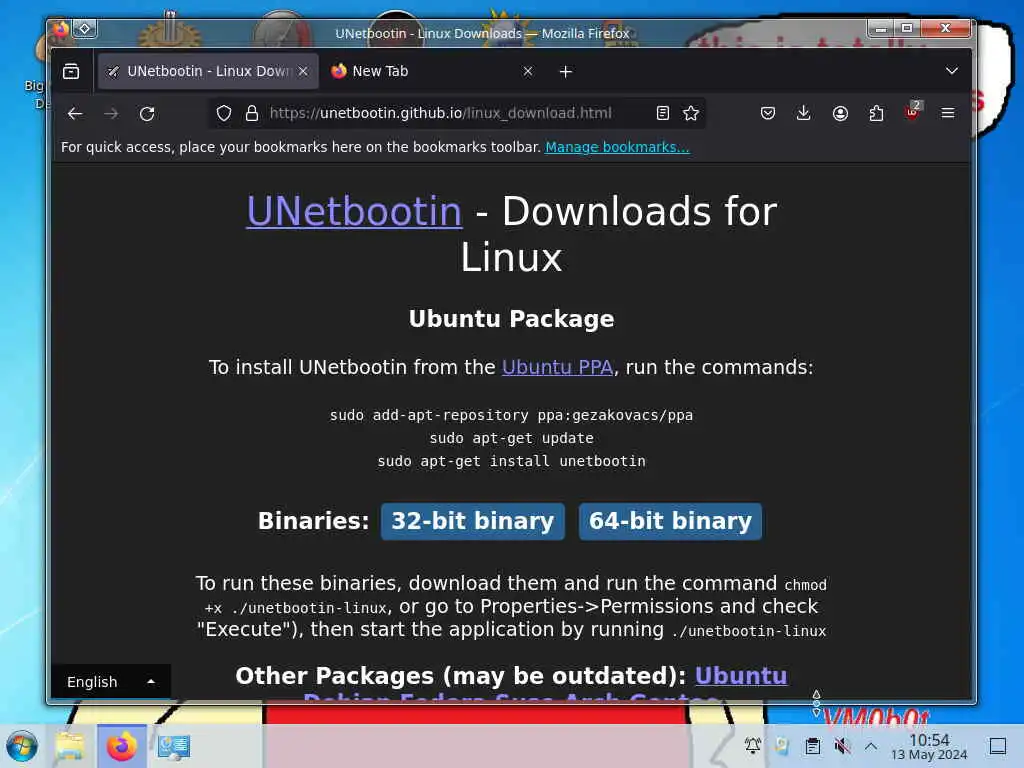Open the clock showing 10:54

(x=929, y=746)
